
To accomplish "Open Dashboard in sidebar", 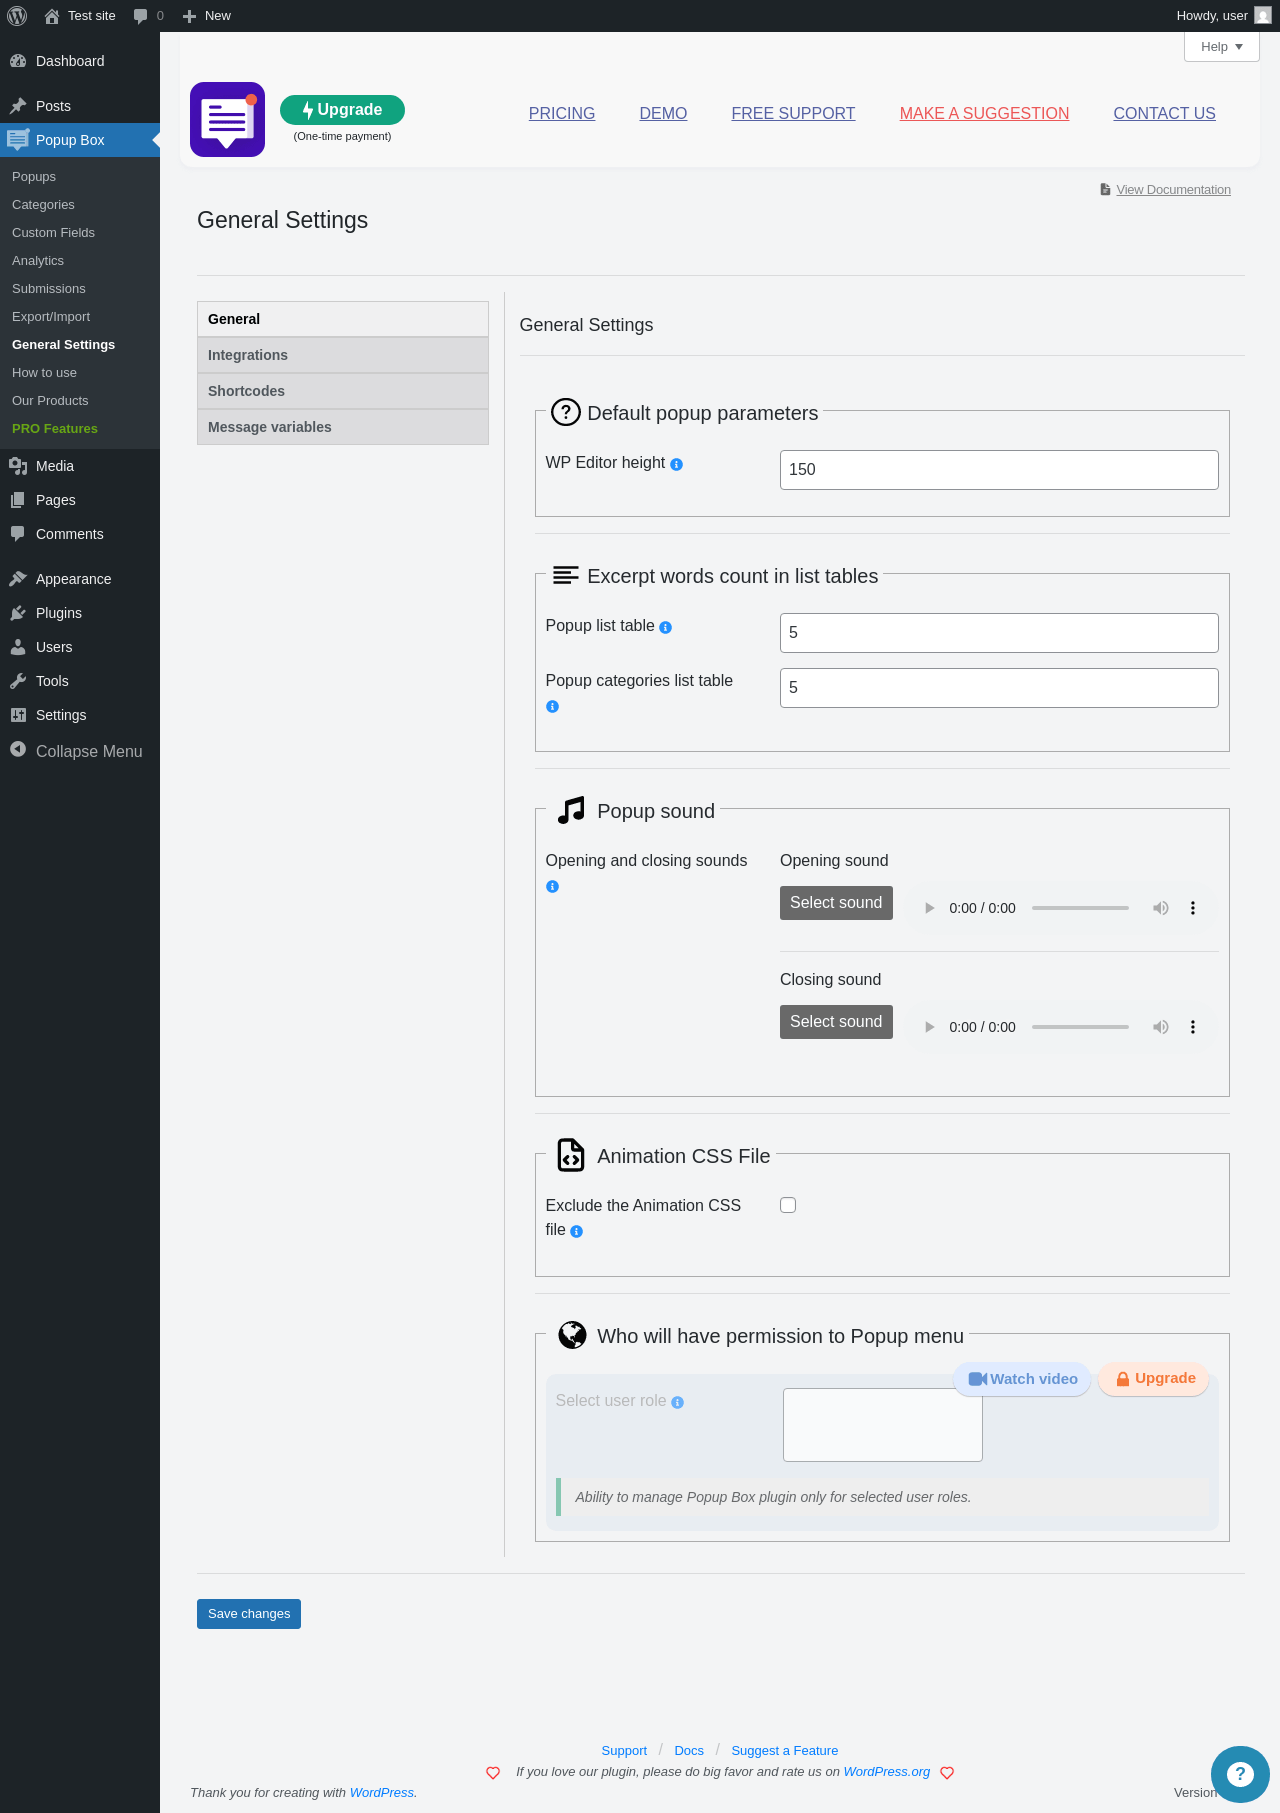I will tap(80, 61).
